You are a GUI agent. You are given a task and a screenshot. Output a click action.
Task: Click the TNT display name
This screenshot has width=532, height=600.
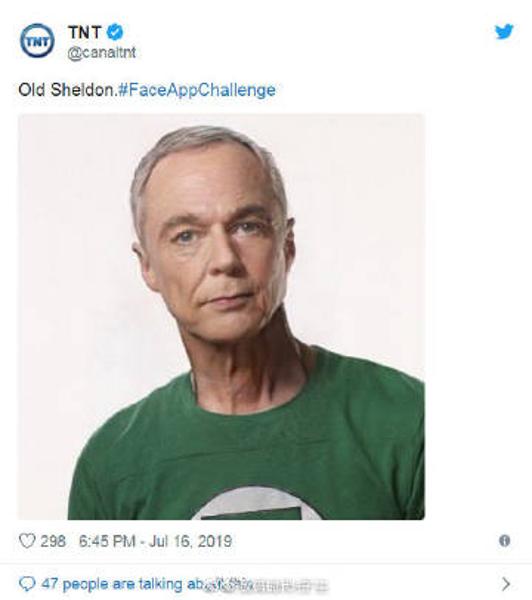(x=85, y=32)
